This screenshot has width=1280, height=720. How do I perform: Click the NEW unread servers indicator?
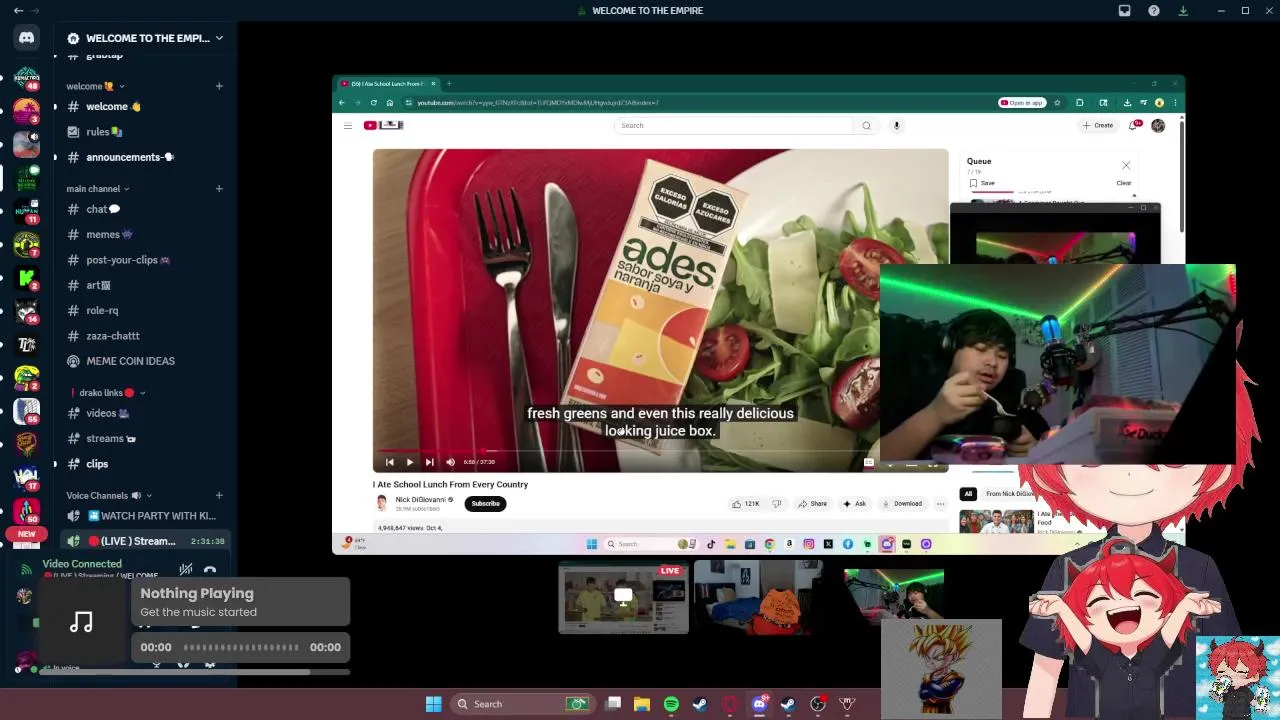click(x=26, y=534)
